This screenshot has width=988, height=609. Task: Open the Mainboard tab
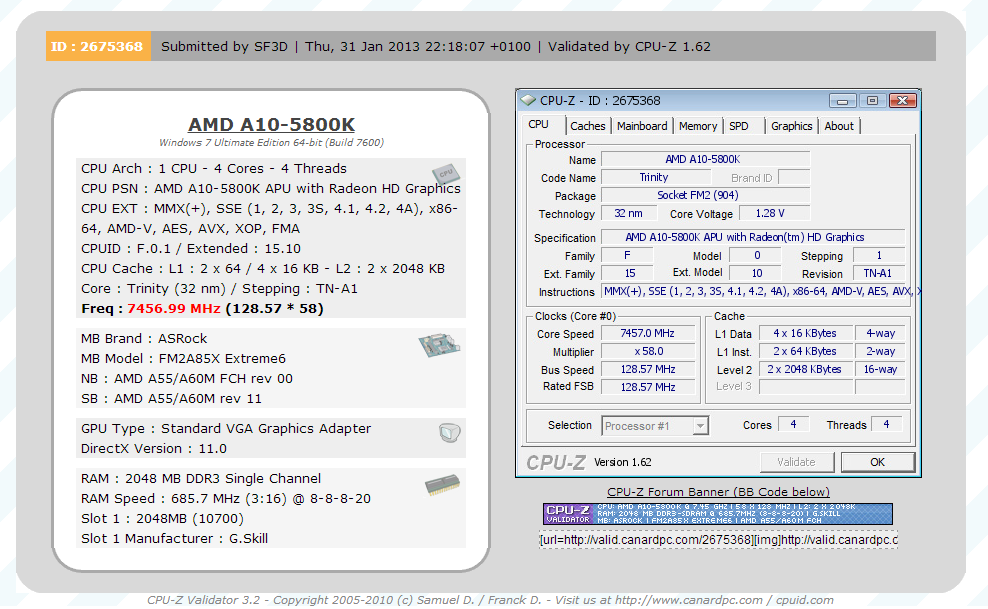(641, 126)
